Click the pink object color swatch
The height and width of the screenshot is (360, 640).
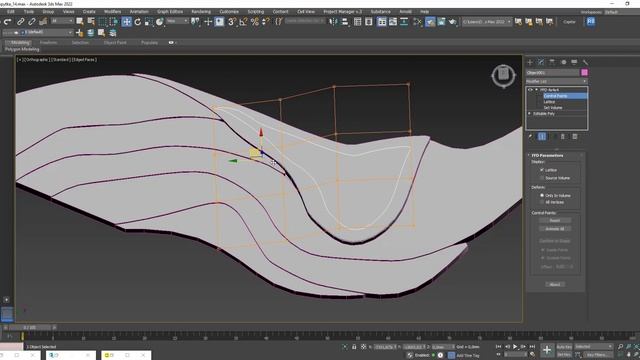tap(584, 73)
